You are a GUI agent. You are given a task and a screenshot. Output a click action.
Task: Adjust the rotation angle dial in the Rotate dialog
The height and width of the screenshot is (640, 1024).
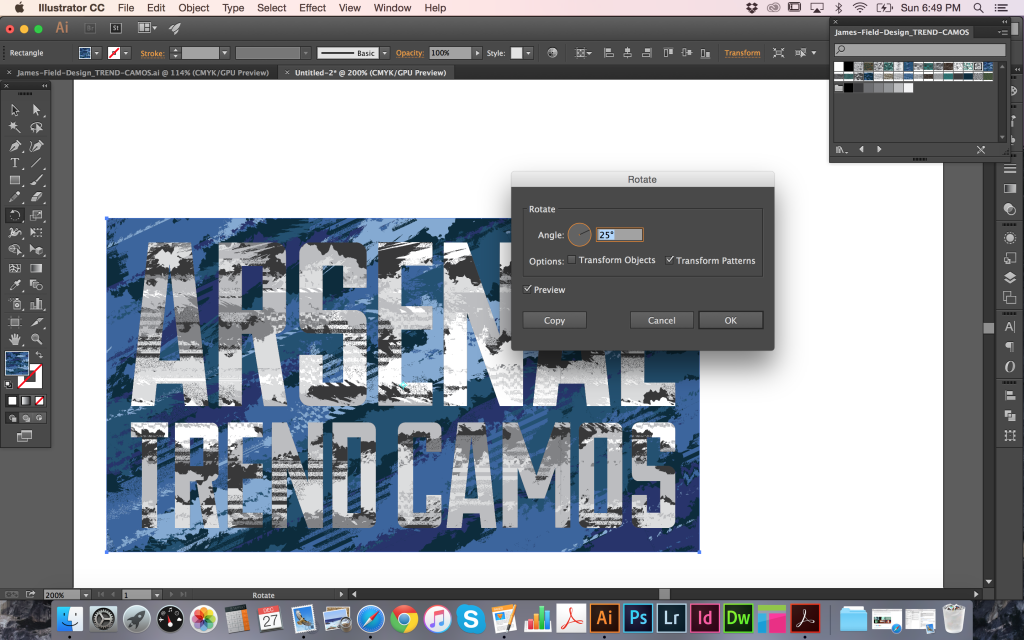pos(579,234)
